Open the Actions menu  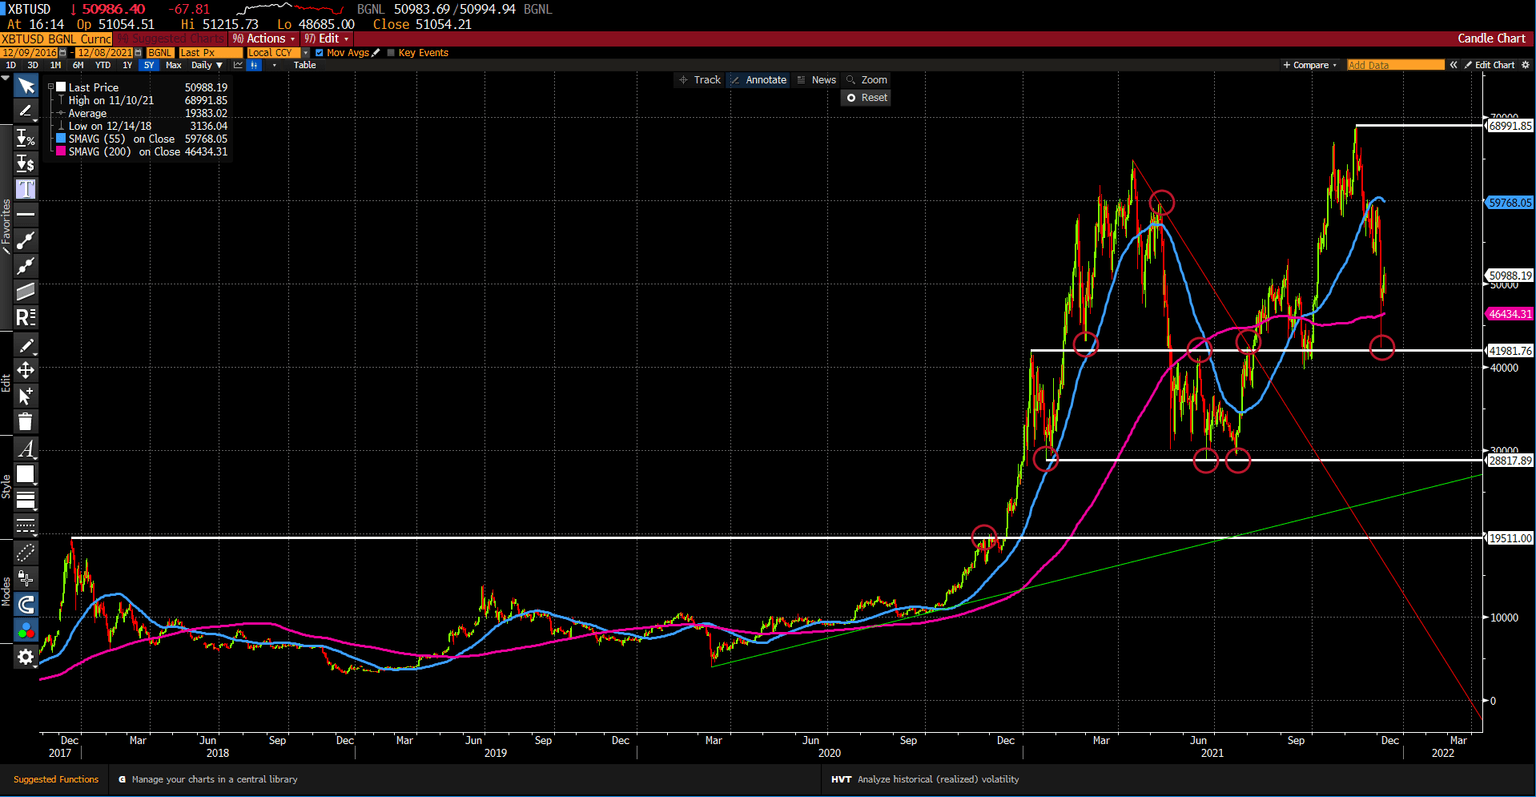point(265,39)
